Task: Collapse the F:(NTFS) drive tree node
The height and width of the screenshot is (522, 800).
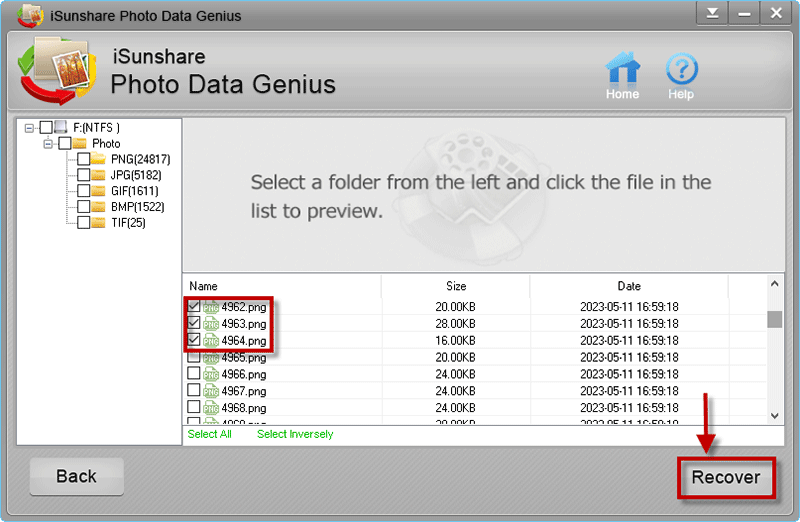Action: tap(29, 128)
